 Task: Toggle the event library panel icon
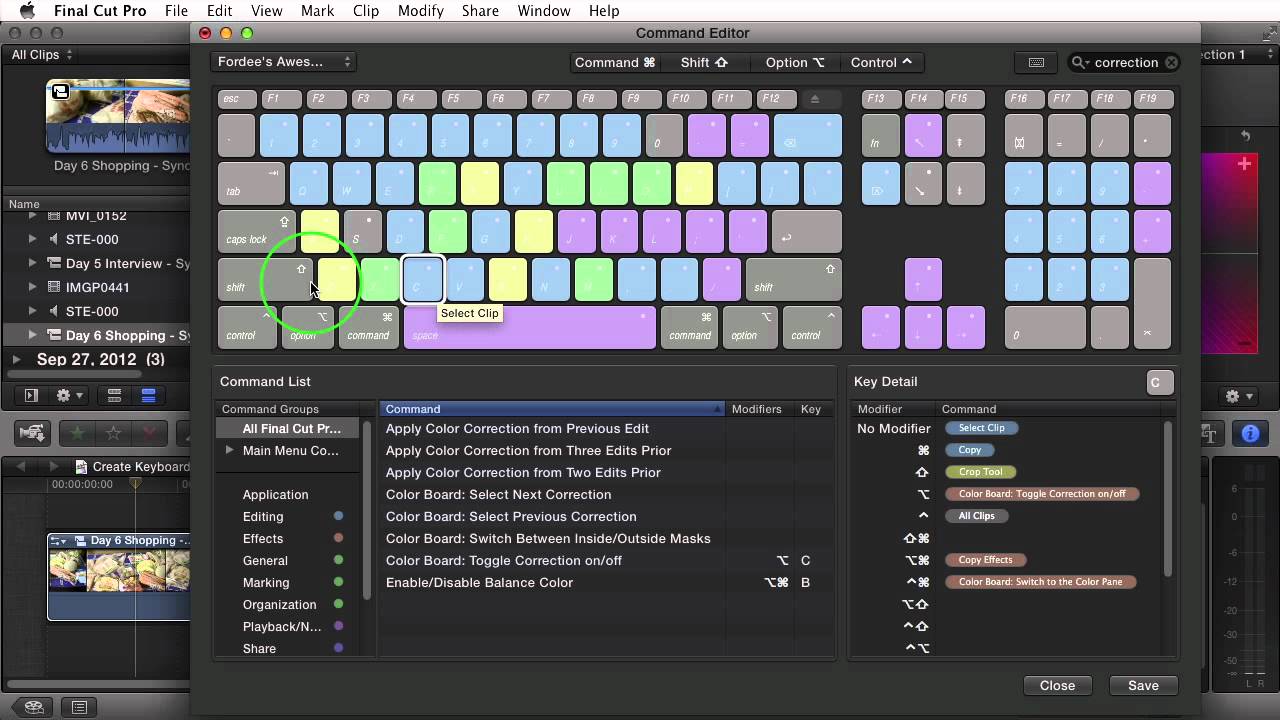[x=31, y=396]
